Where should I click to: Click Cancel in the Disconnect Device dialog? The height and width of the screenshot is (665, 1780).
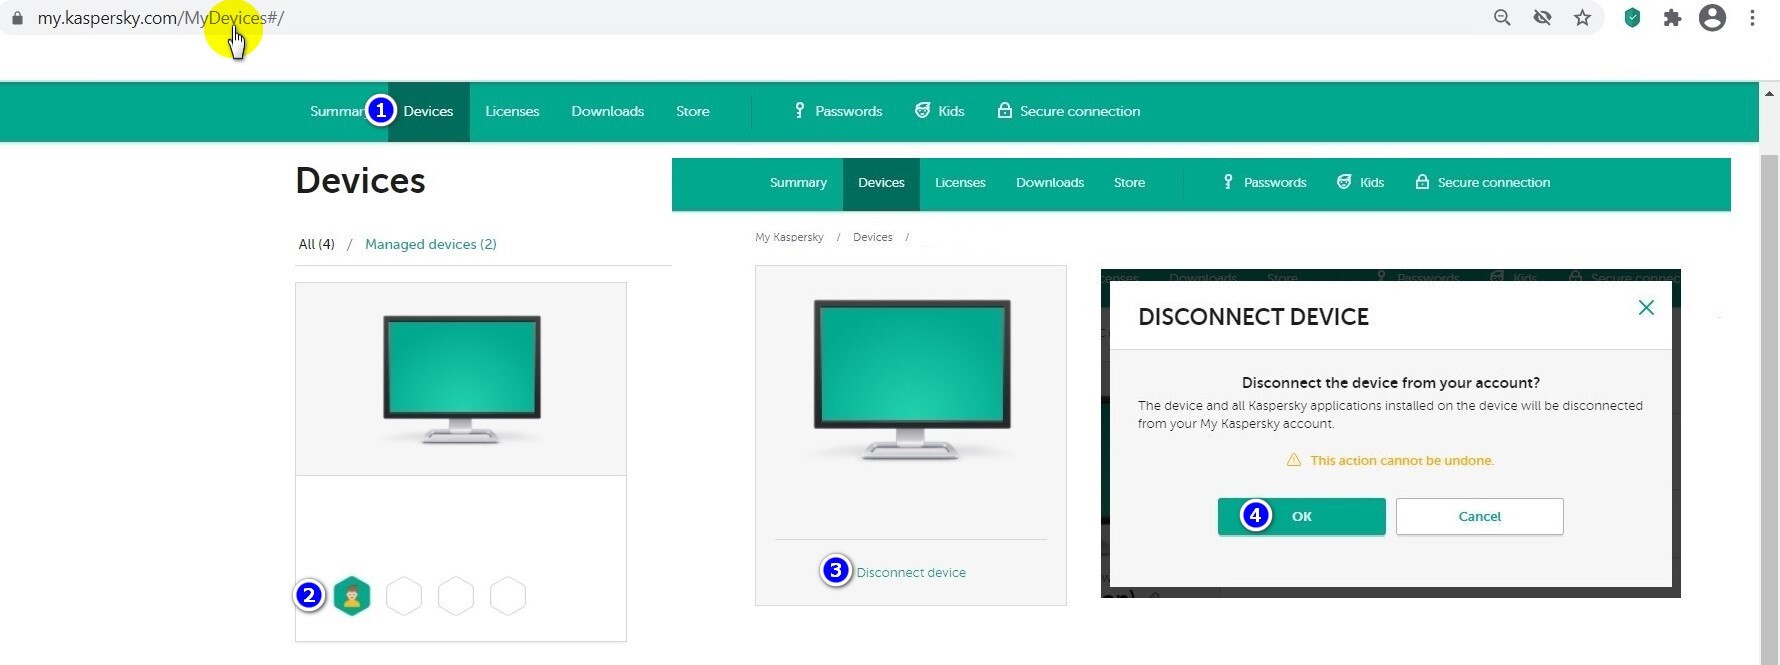[1479, 516]
